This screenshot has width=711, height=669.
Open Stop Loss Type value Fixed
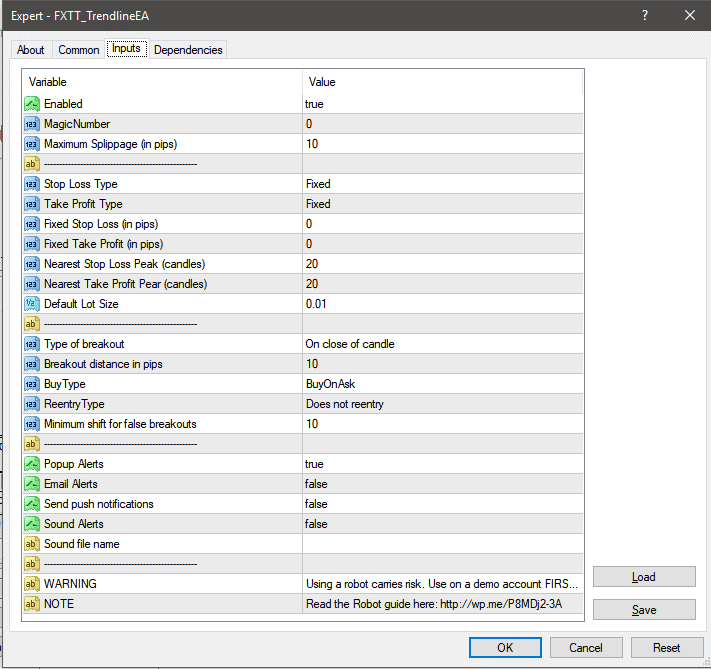point(443,184)
